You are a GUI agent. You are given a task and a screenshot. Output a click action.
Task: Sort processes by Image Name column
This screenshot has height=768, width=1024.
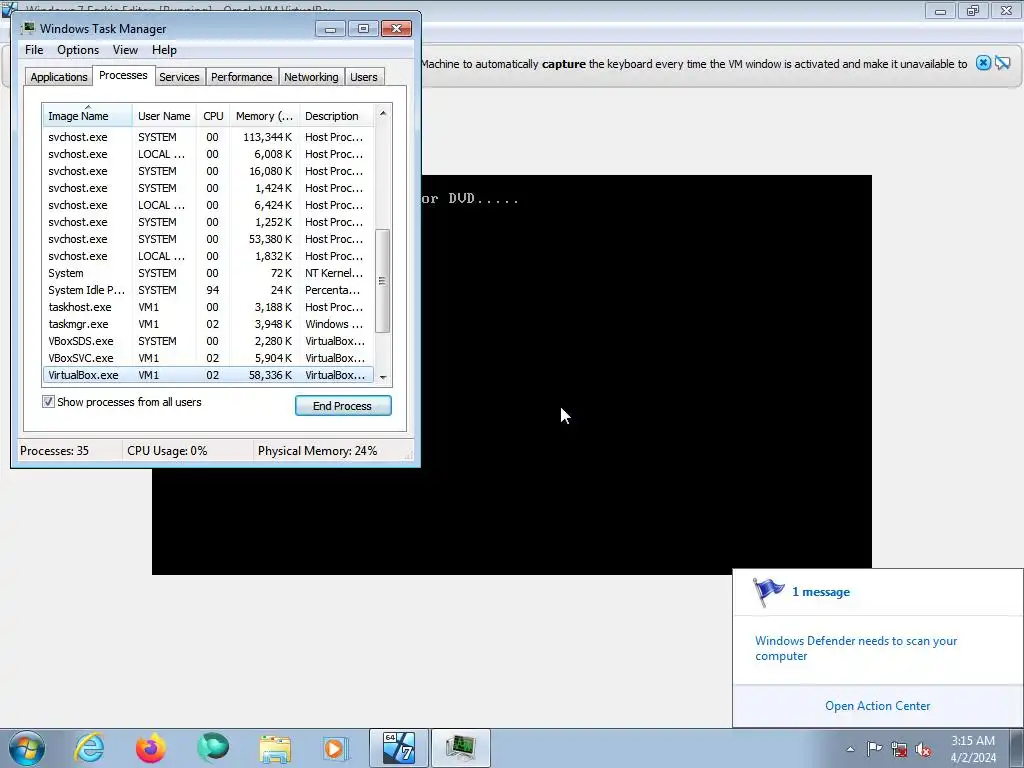(x=88, y=116)
